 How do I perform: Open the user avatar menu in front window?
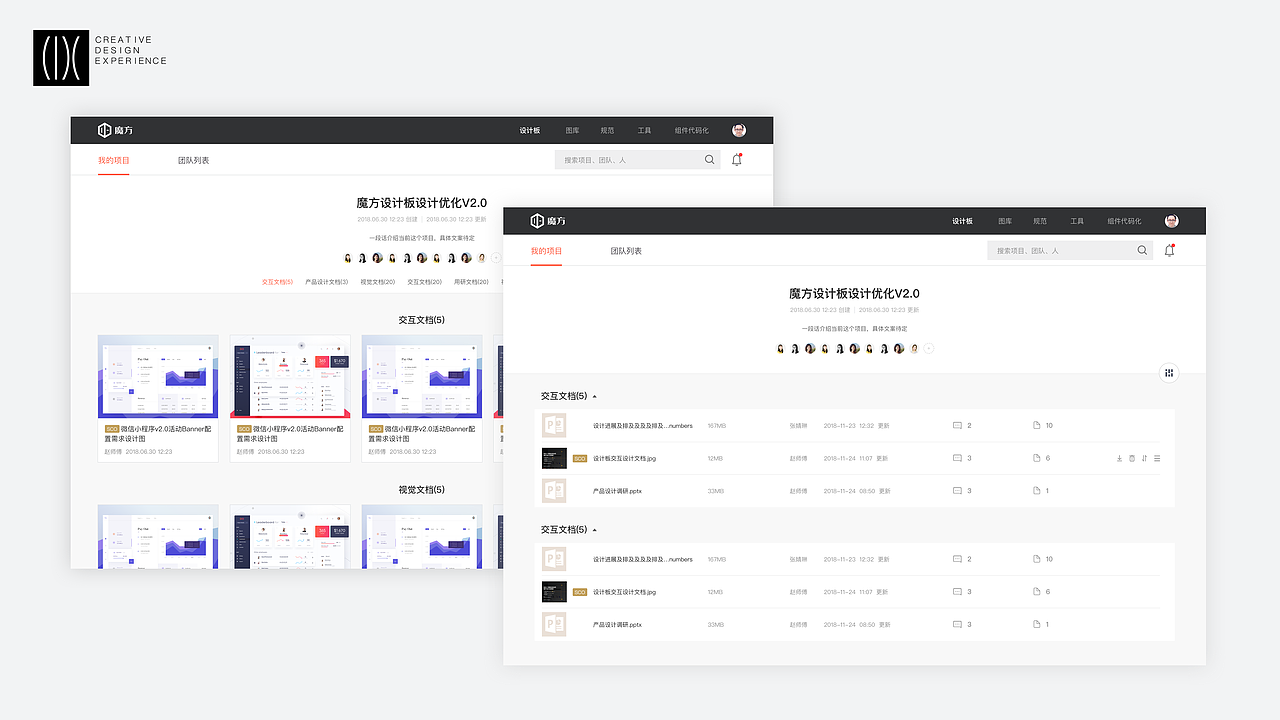click(x=1172, y=221)
